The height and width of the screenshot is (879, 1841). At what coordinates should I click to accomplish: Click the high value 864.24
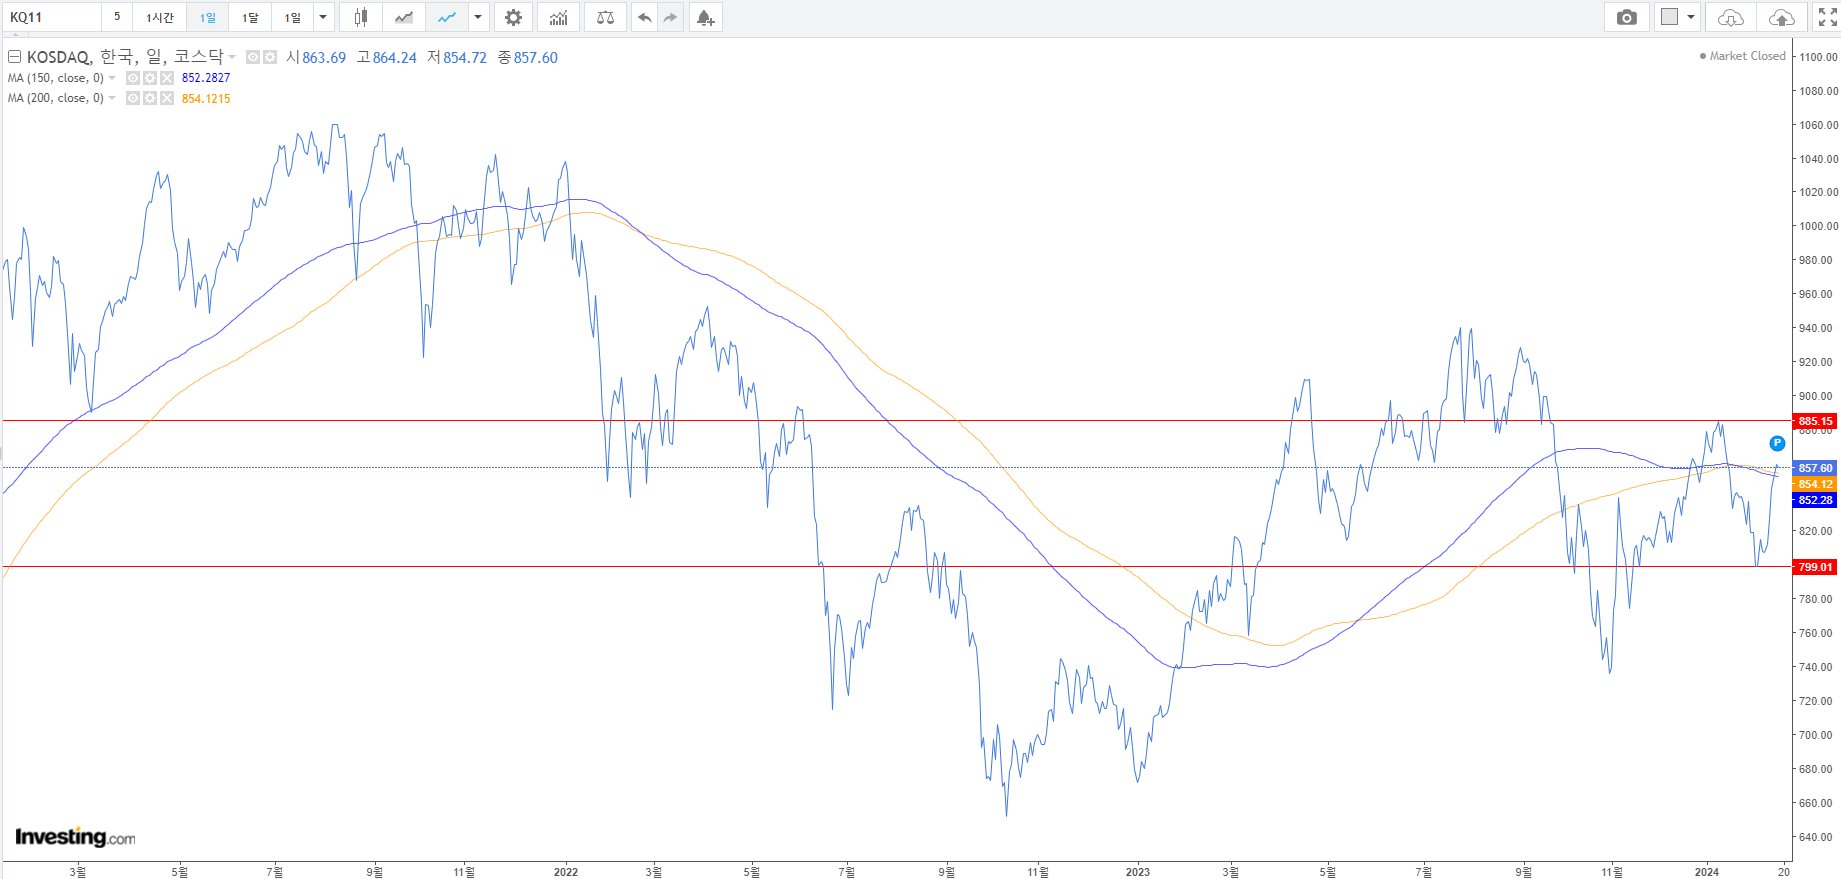pyautogui.click(x=395, y=58)
